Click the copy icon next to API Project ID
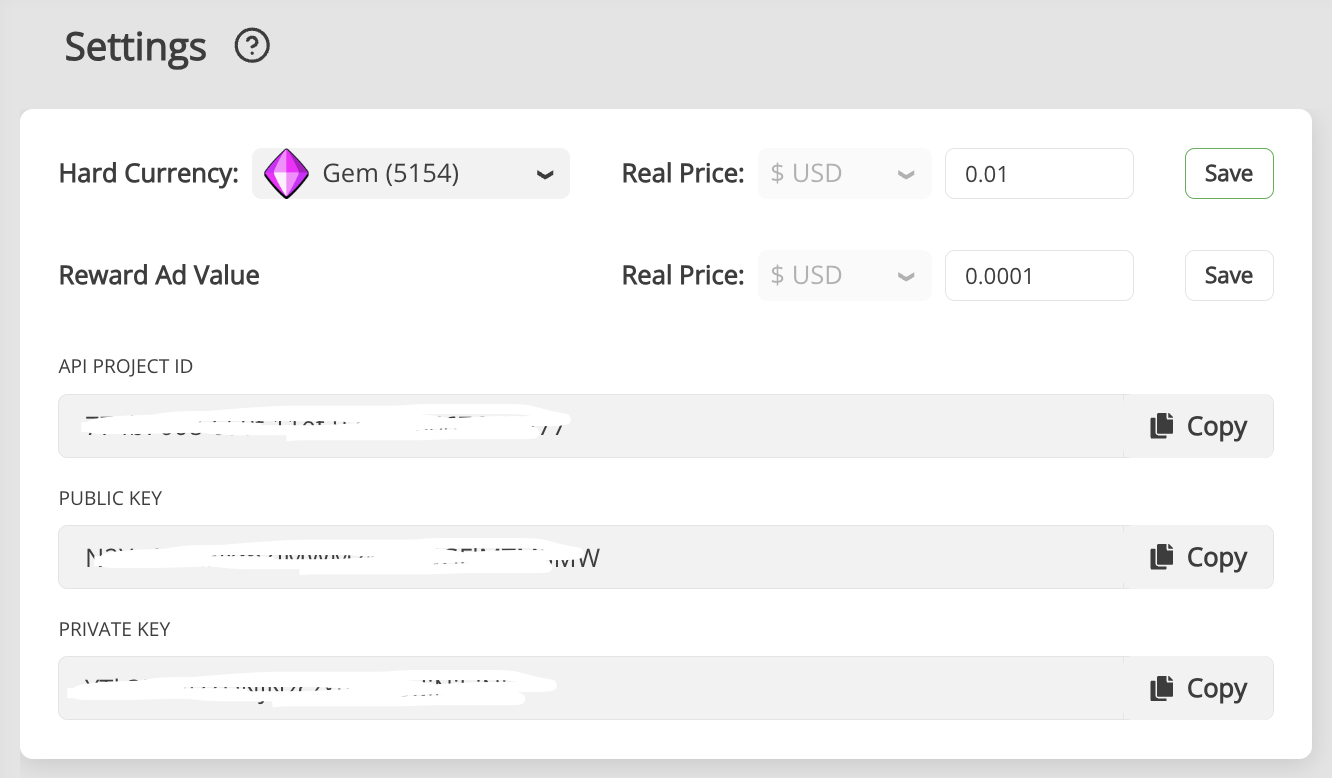The height and width of the screenshot is (778, 1332). pos(1161,425)
